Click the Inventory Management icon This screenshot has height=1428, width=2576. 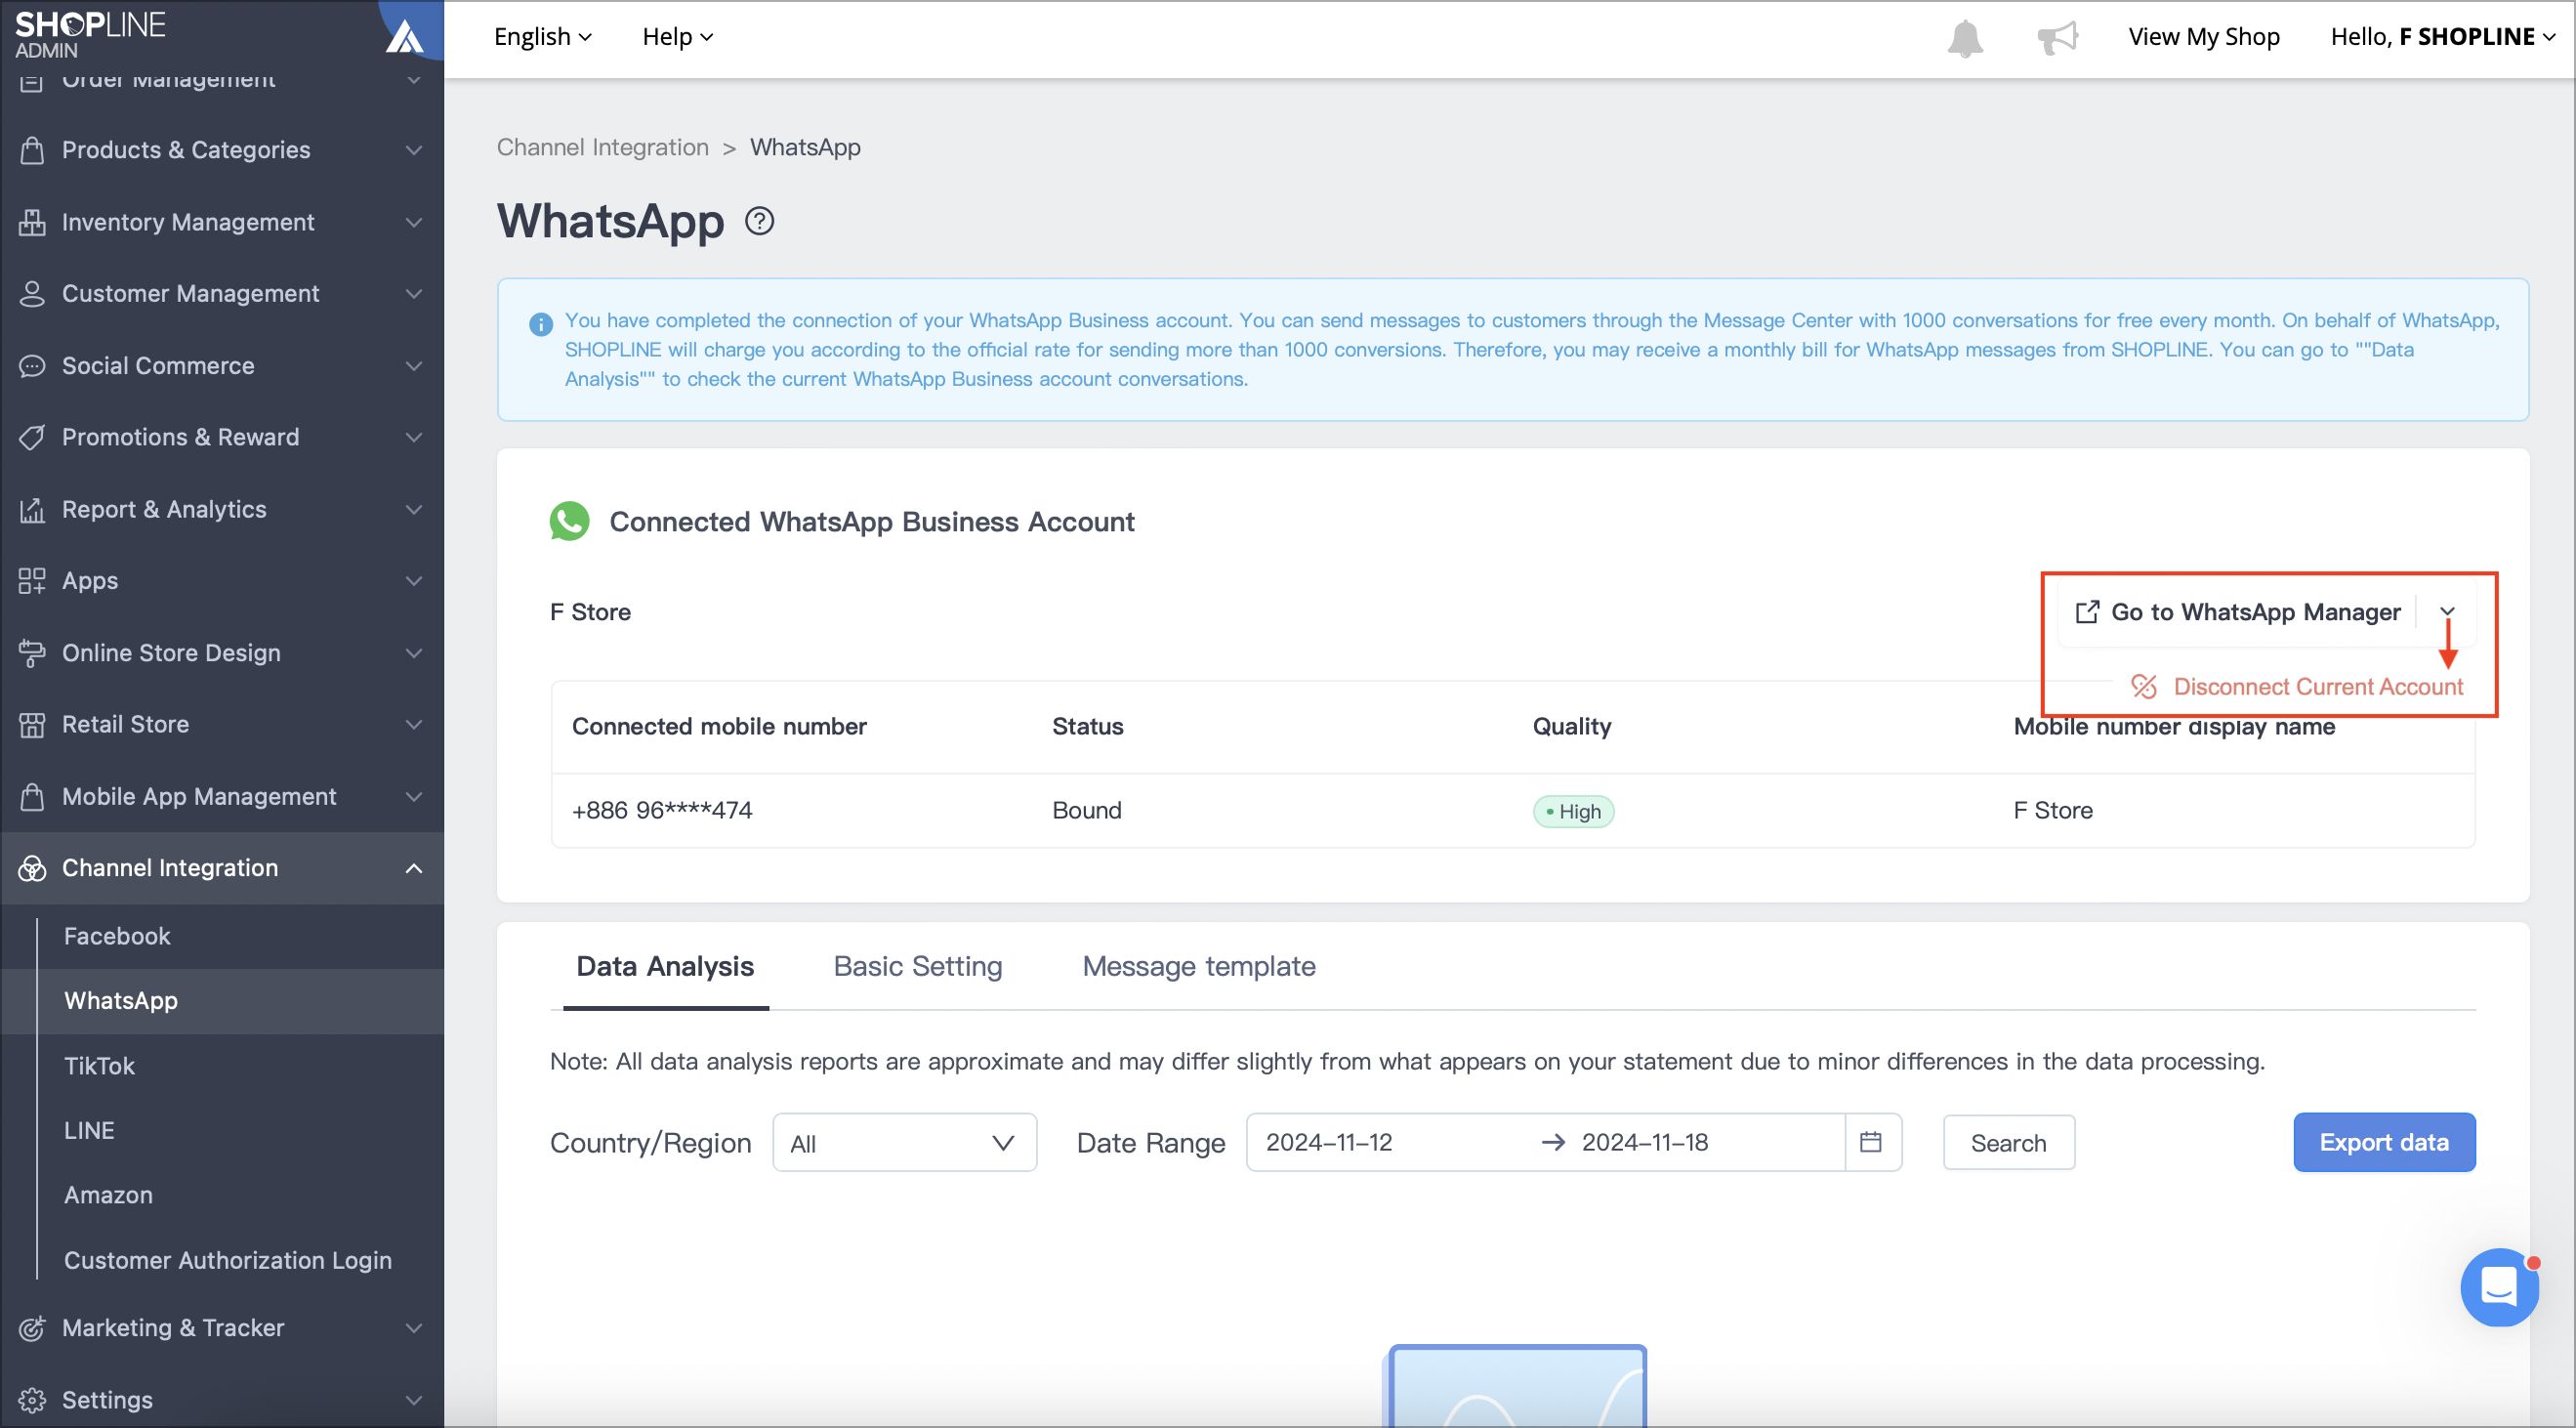pyautogui.click(x=32, y=222)
